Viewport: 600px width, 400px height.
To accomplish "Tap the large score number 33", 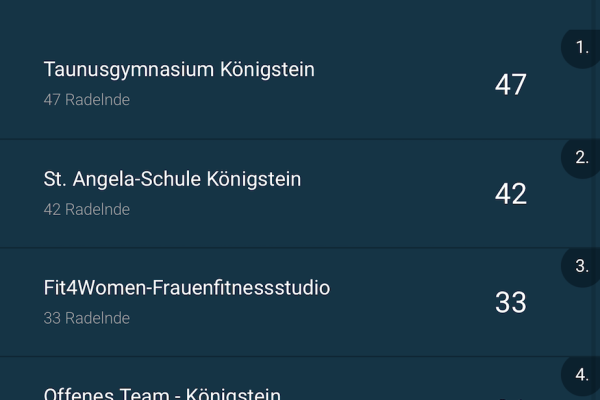I will pos(510,303).
